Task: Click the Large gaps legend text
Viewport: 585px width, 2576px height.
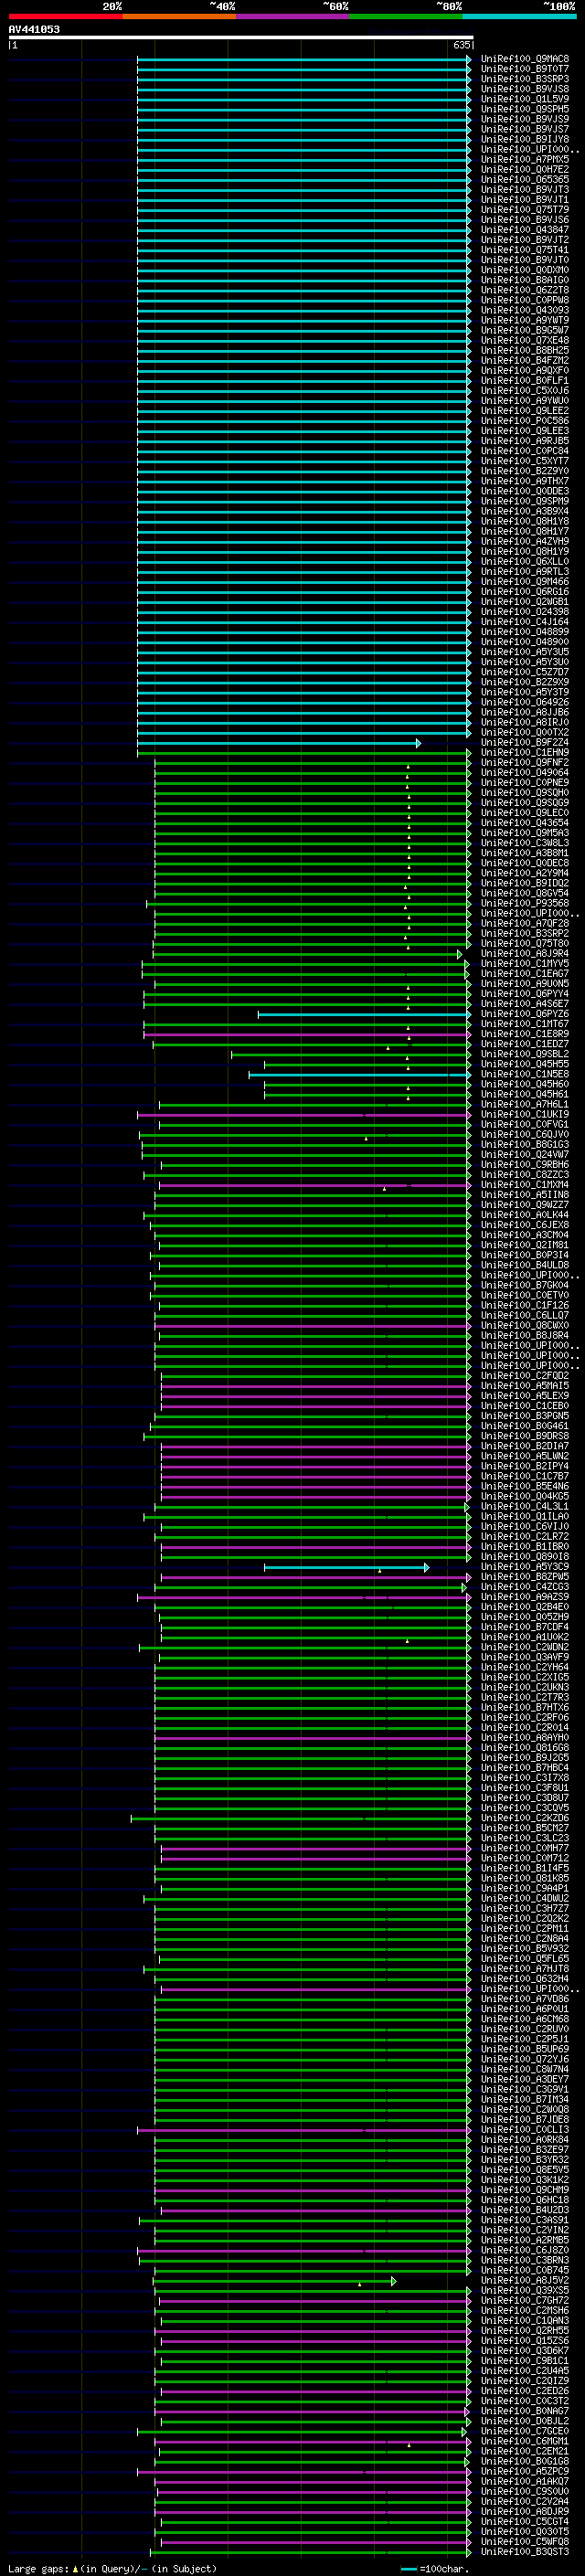Action: (x=112, y=2568)
